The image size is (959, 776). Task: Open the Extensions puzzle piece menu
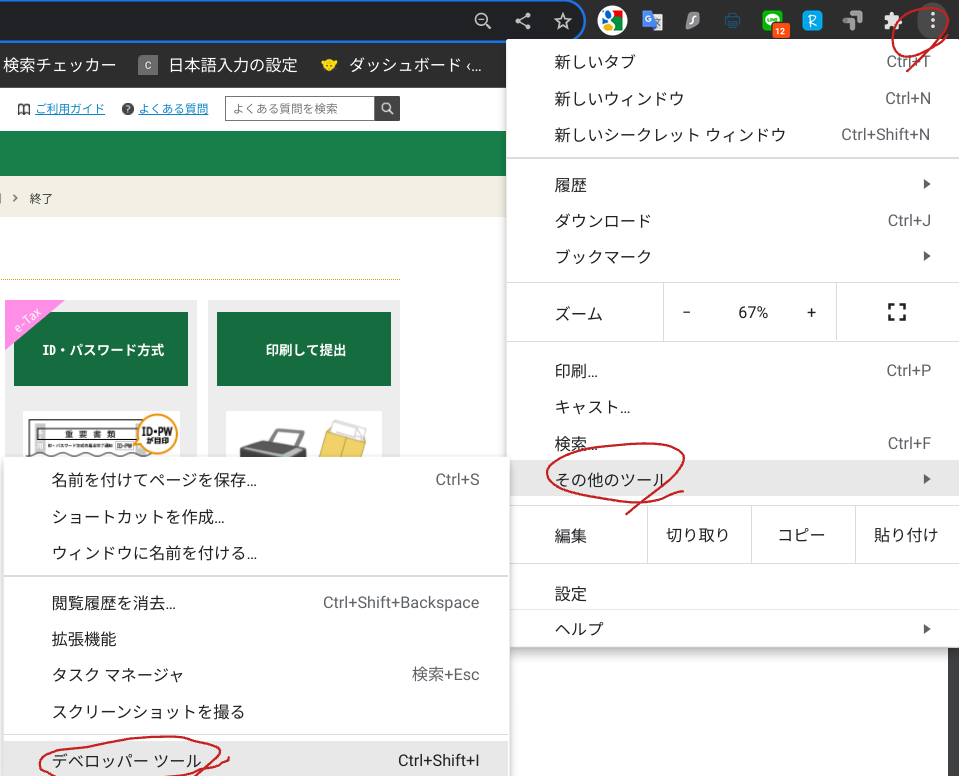pyautogui.click(x=893, y=21)
